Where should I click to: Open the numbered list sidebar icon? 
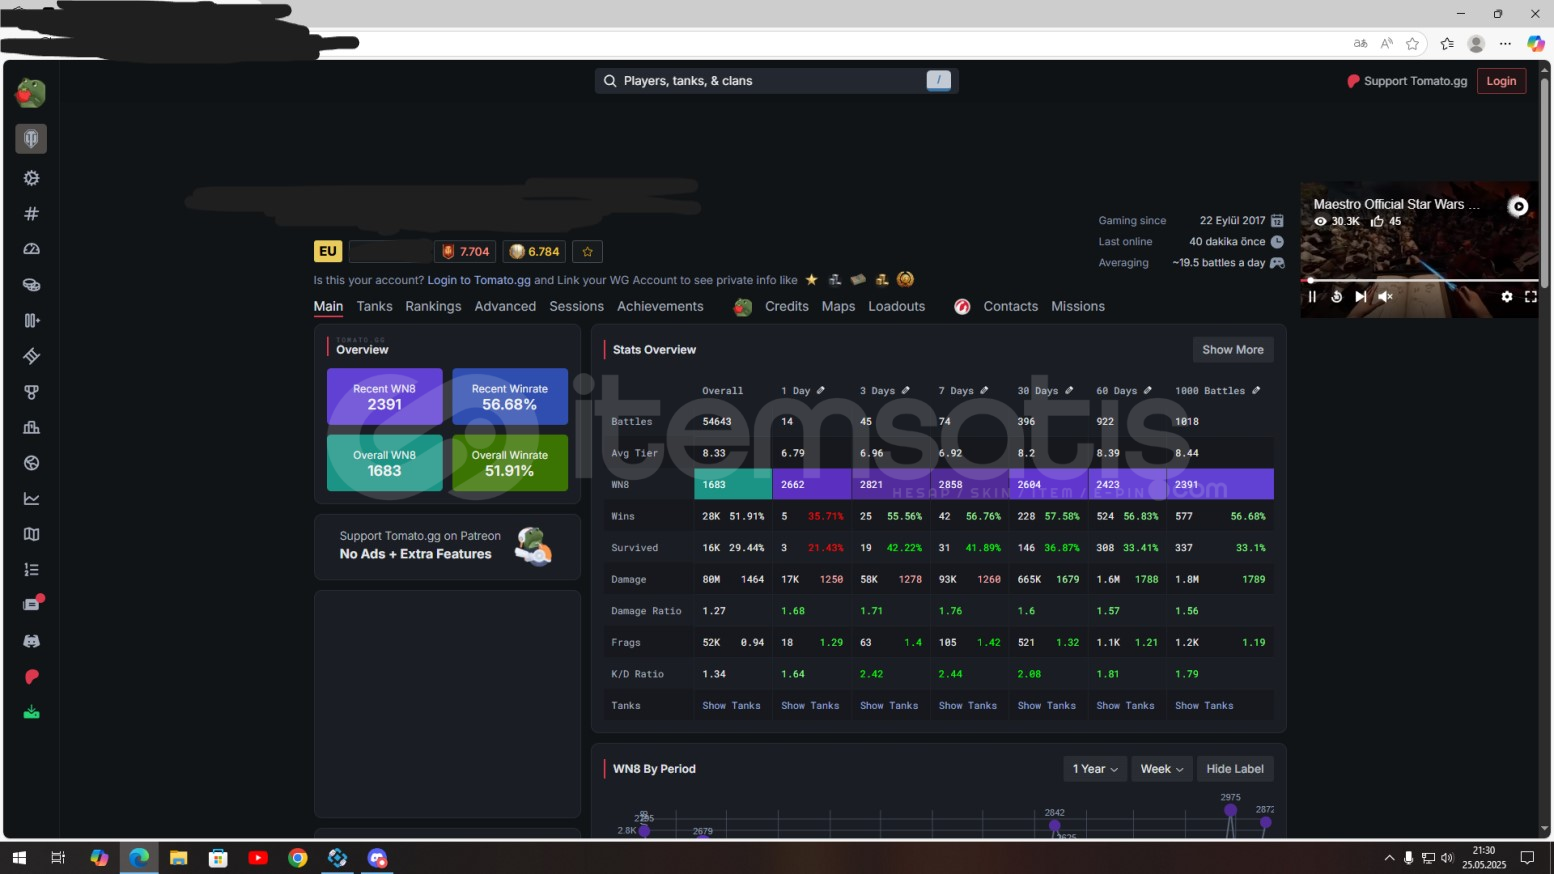[31, 569]
